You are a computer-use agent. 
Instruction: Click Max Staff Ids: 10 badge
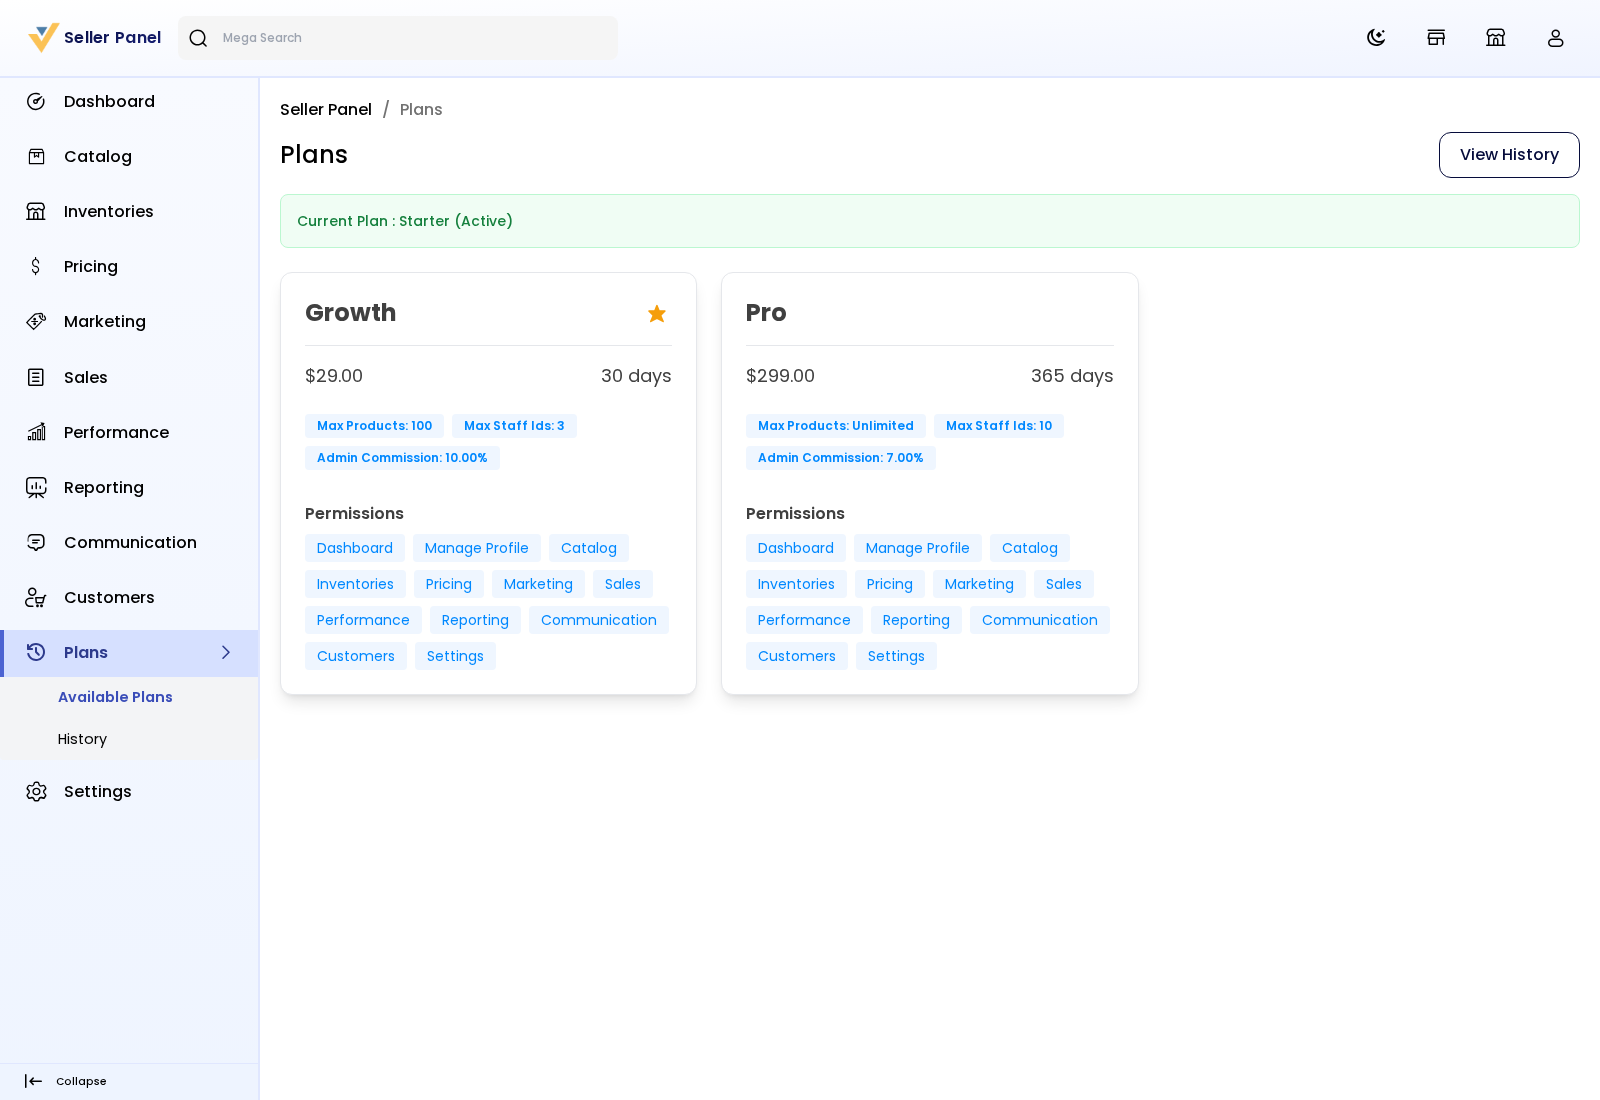[999, 426]
